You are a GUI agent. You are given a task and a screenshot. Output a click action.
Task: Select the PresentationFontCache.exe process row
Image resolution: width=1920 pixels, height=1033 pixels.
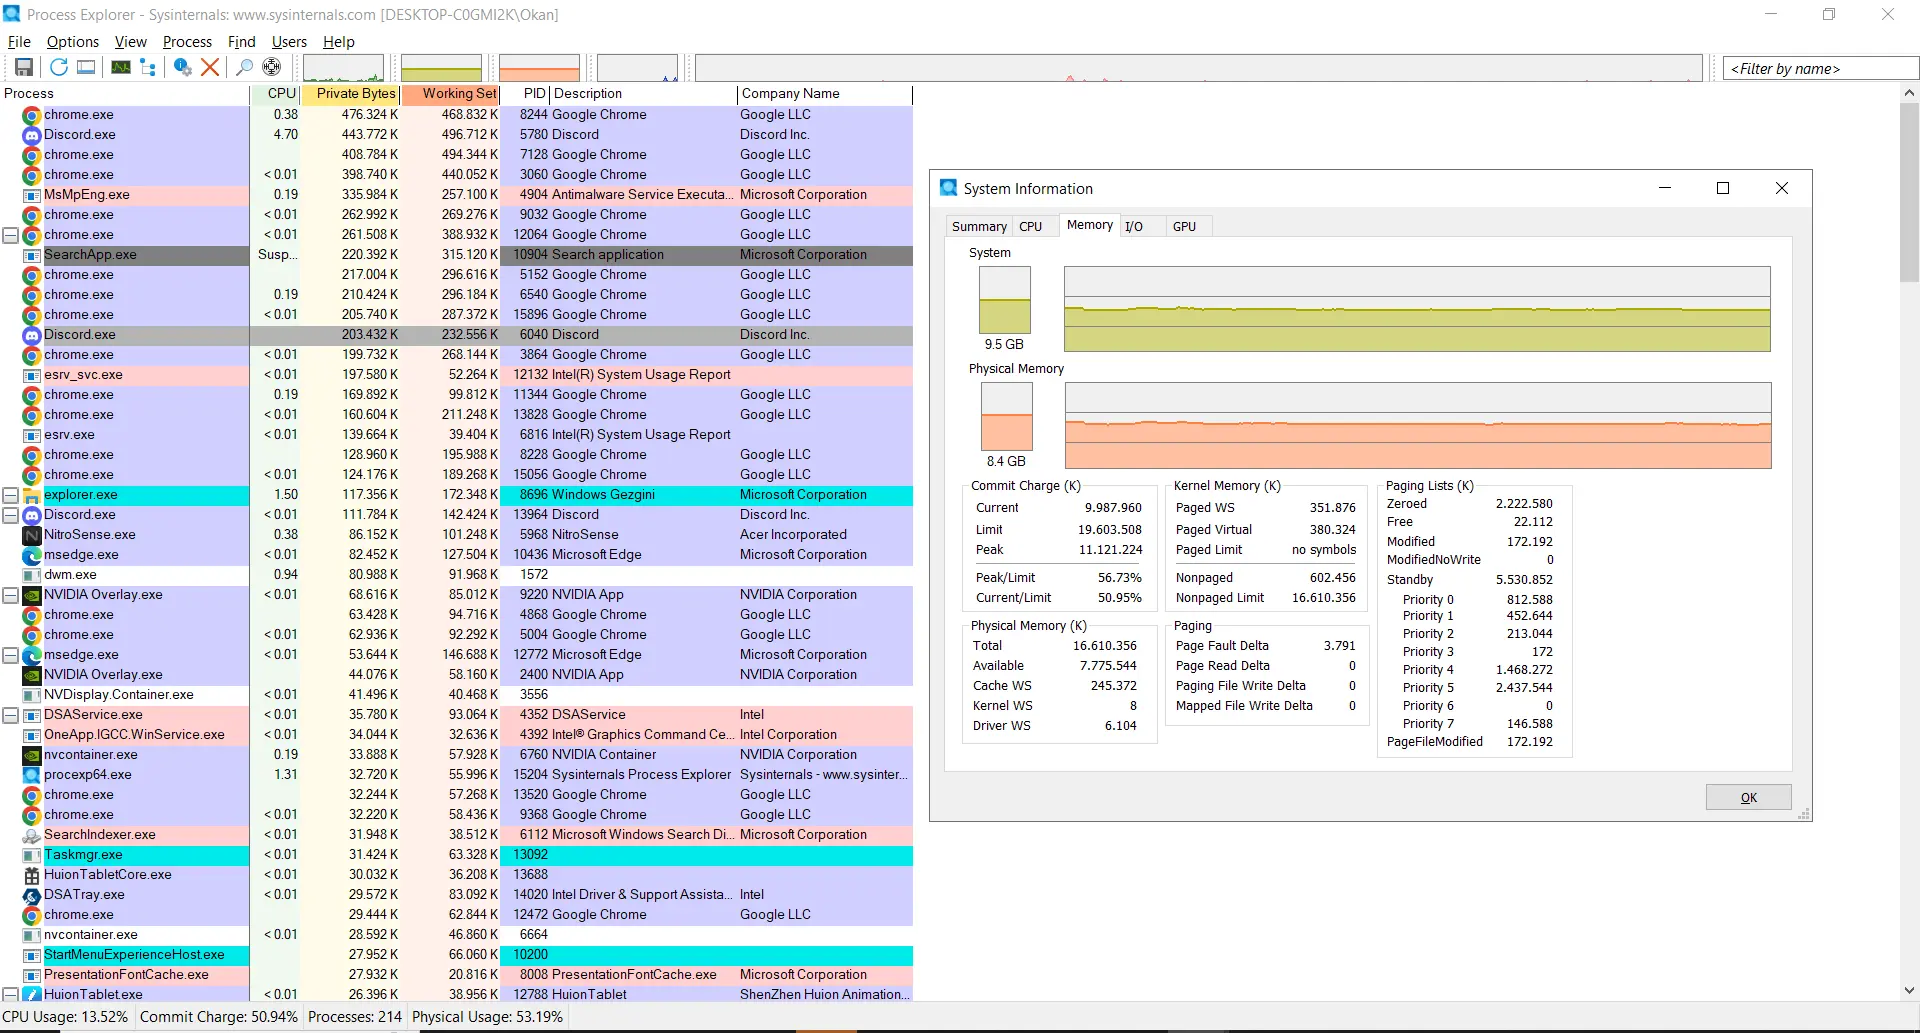pos(456,975)
